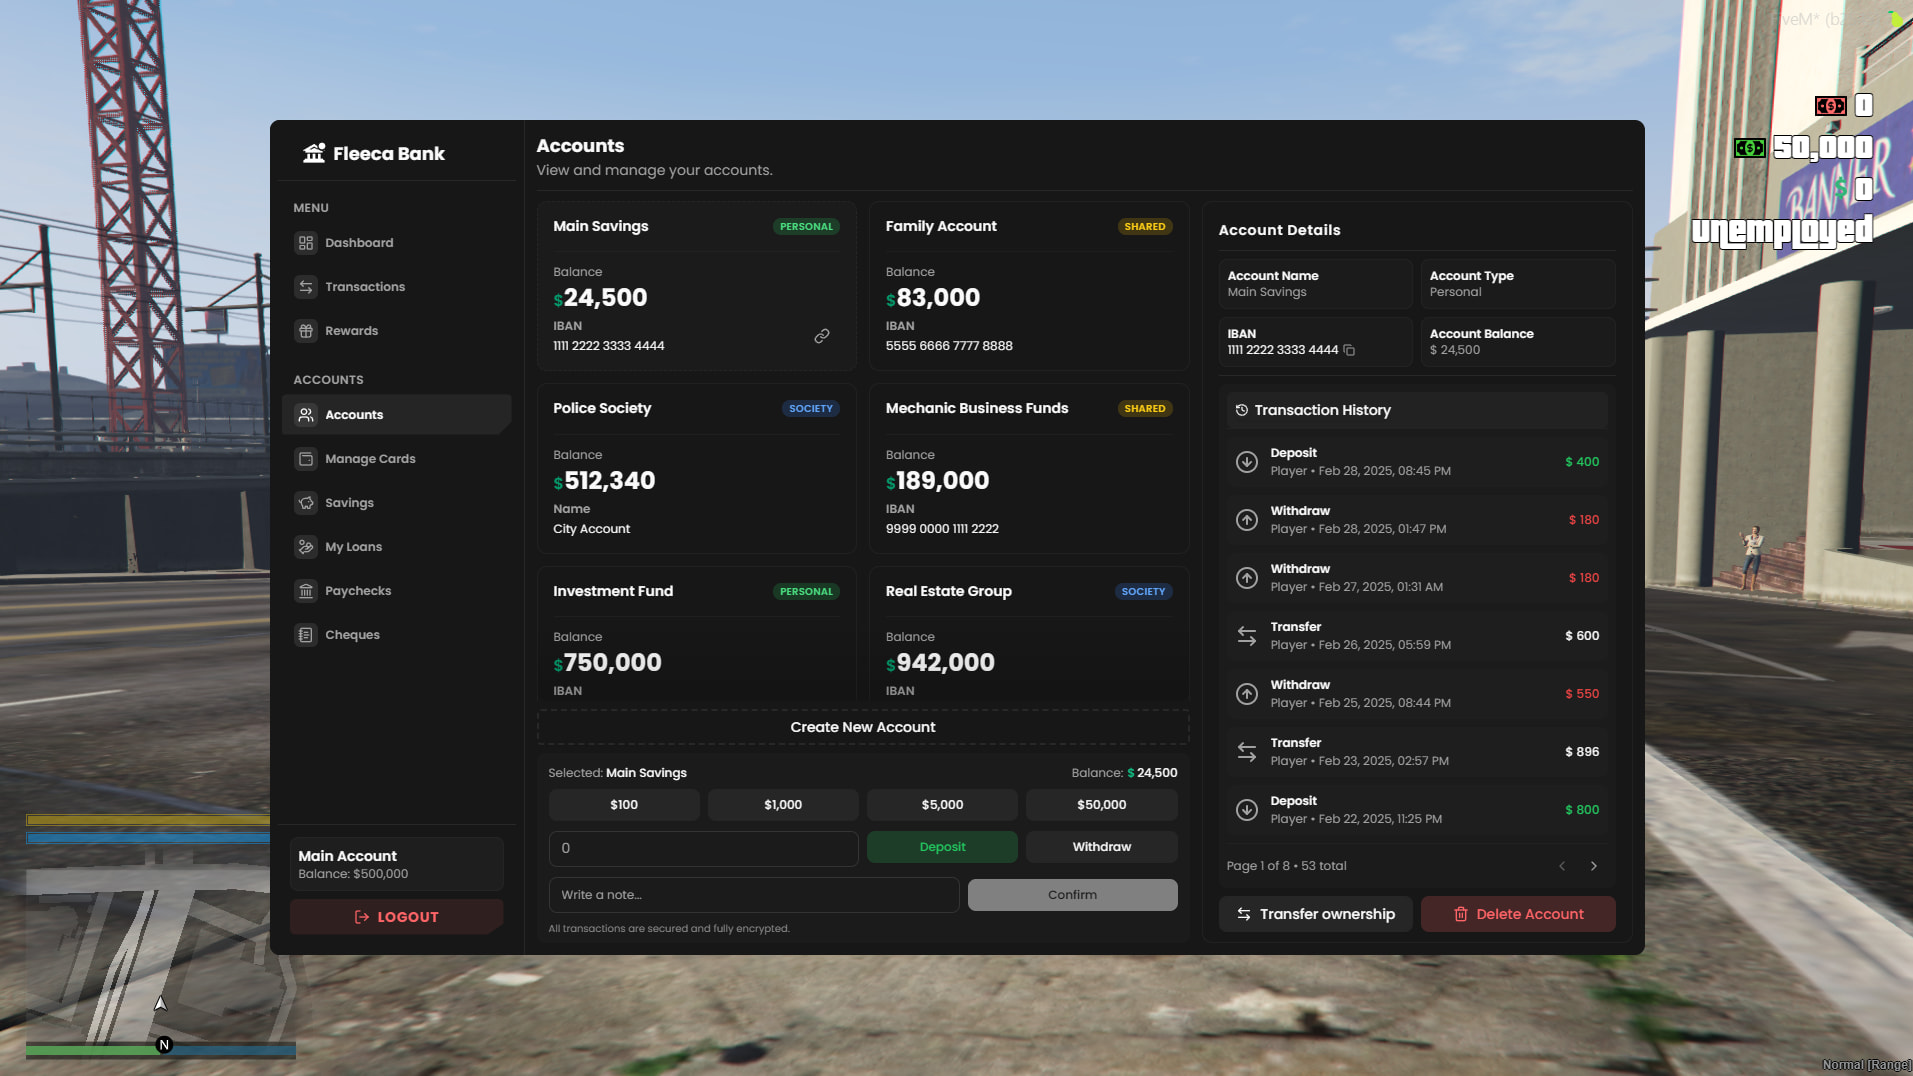This screenshot has height=1076, width=1913.
Task: Click the Paychecks sidebar icon
Action: (306, 591)
